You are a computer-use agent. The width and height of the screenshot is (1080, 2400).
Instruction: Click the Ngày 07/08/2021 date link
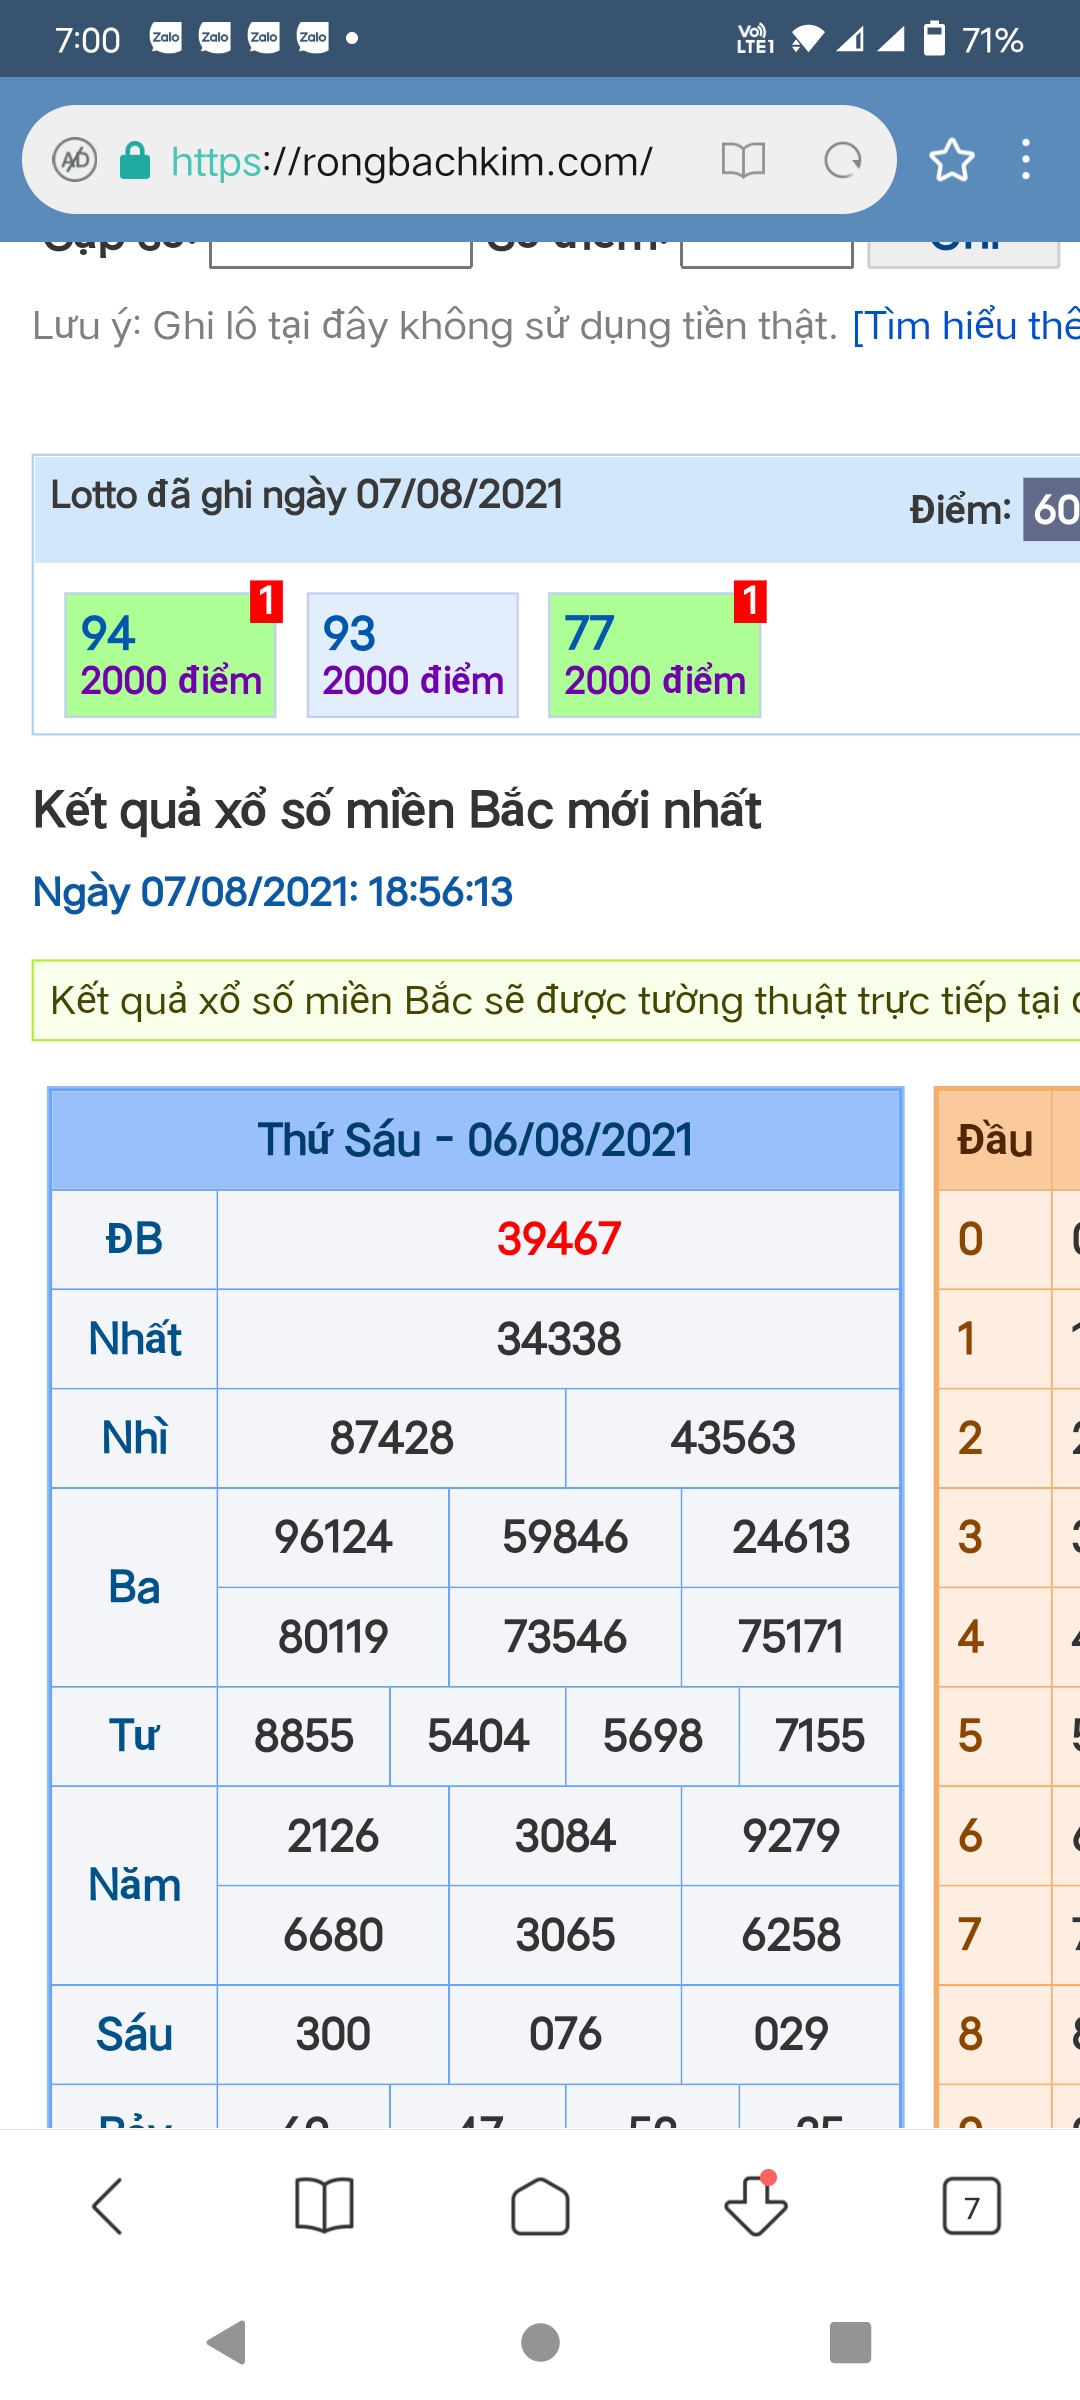272,891
